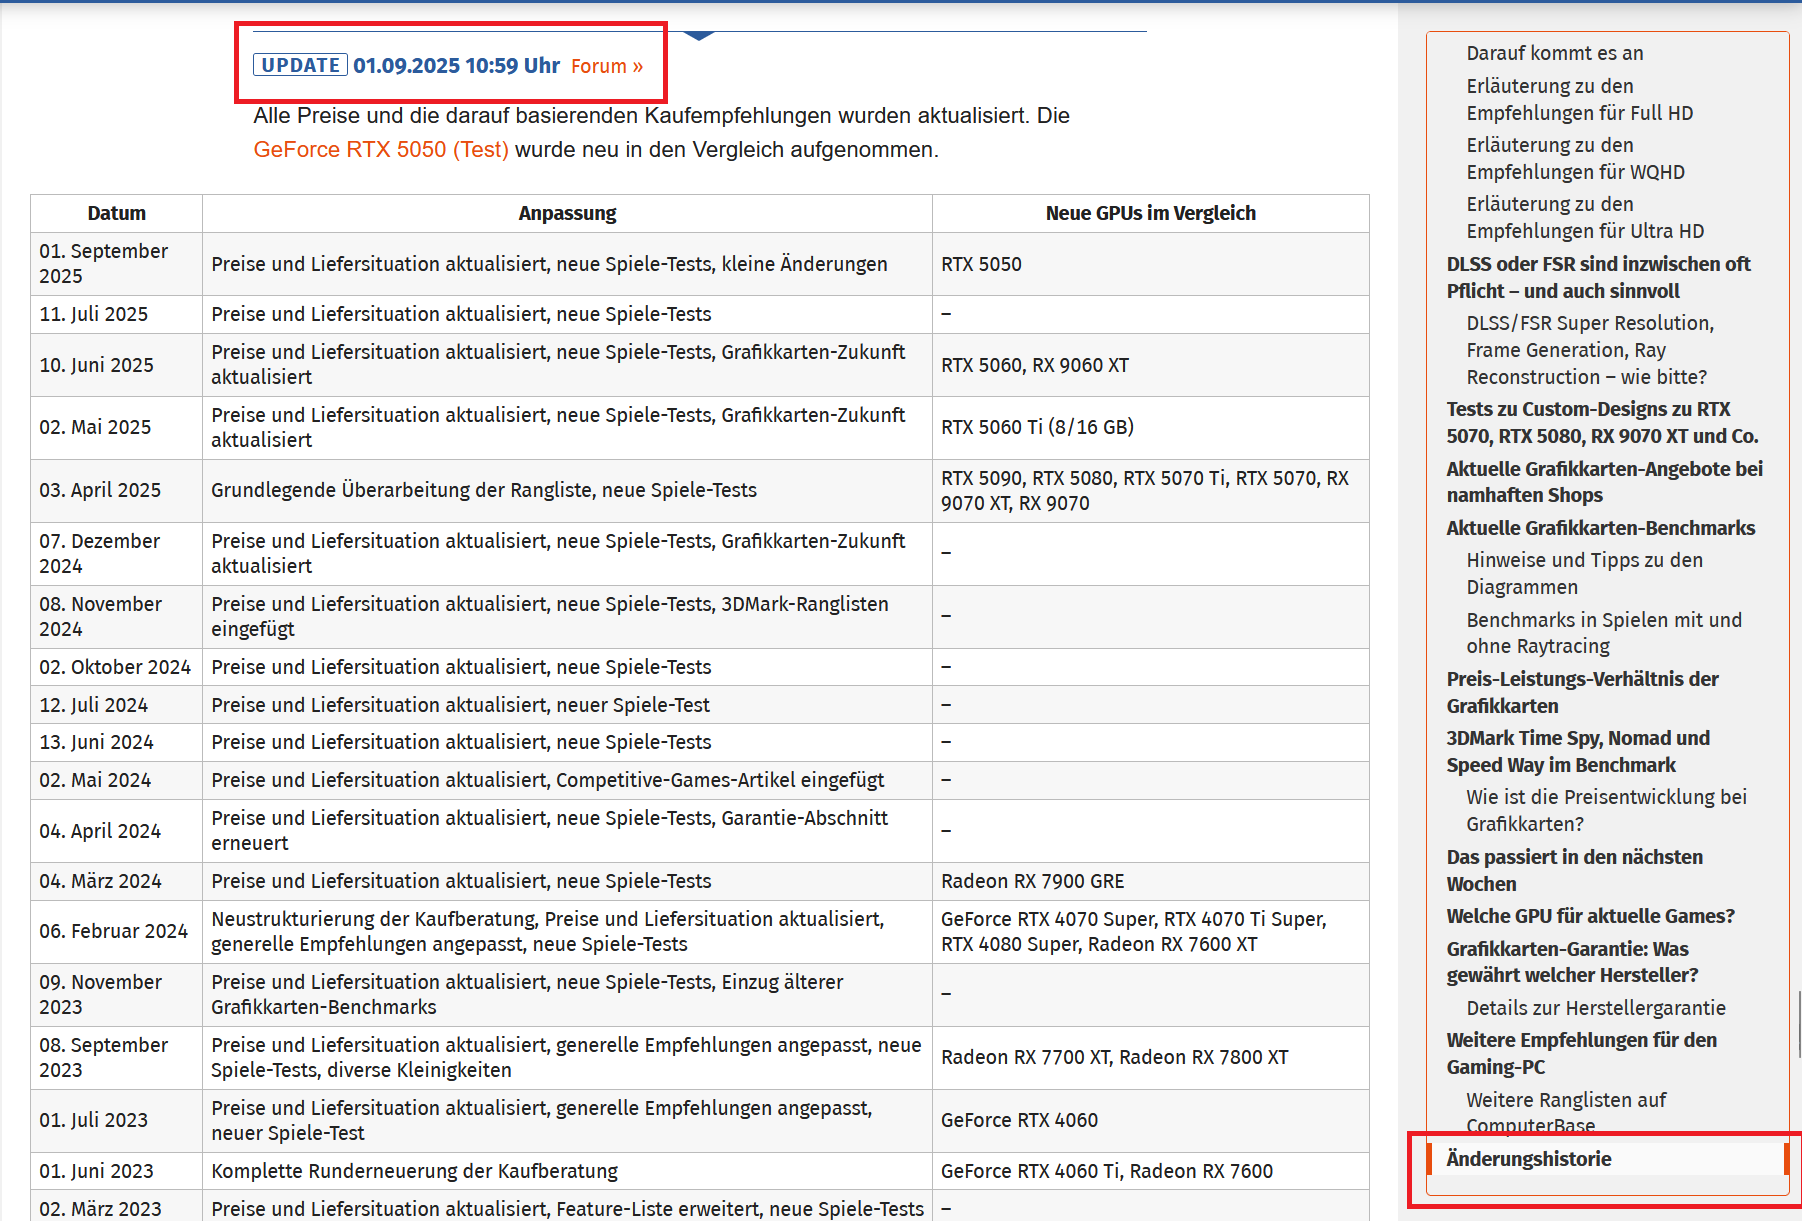Image resolution: width=1802 pixels, height=1221 pixels.
Task: Click the '09. November 2023' date cell
Action: pyautogui.click(x=117, y=994)
